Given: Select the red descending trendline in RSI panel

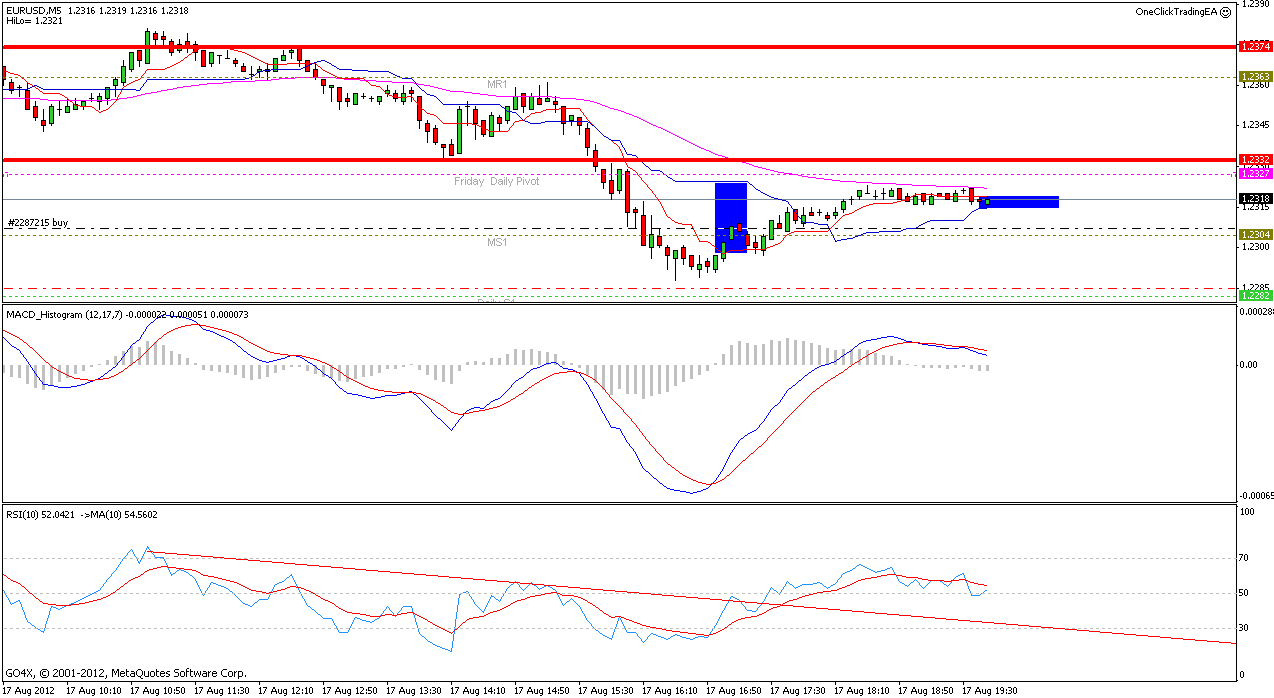Looking at the screenshot, I should tap(693, 597).
